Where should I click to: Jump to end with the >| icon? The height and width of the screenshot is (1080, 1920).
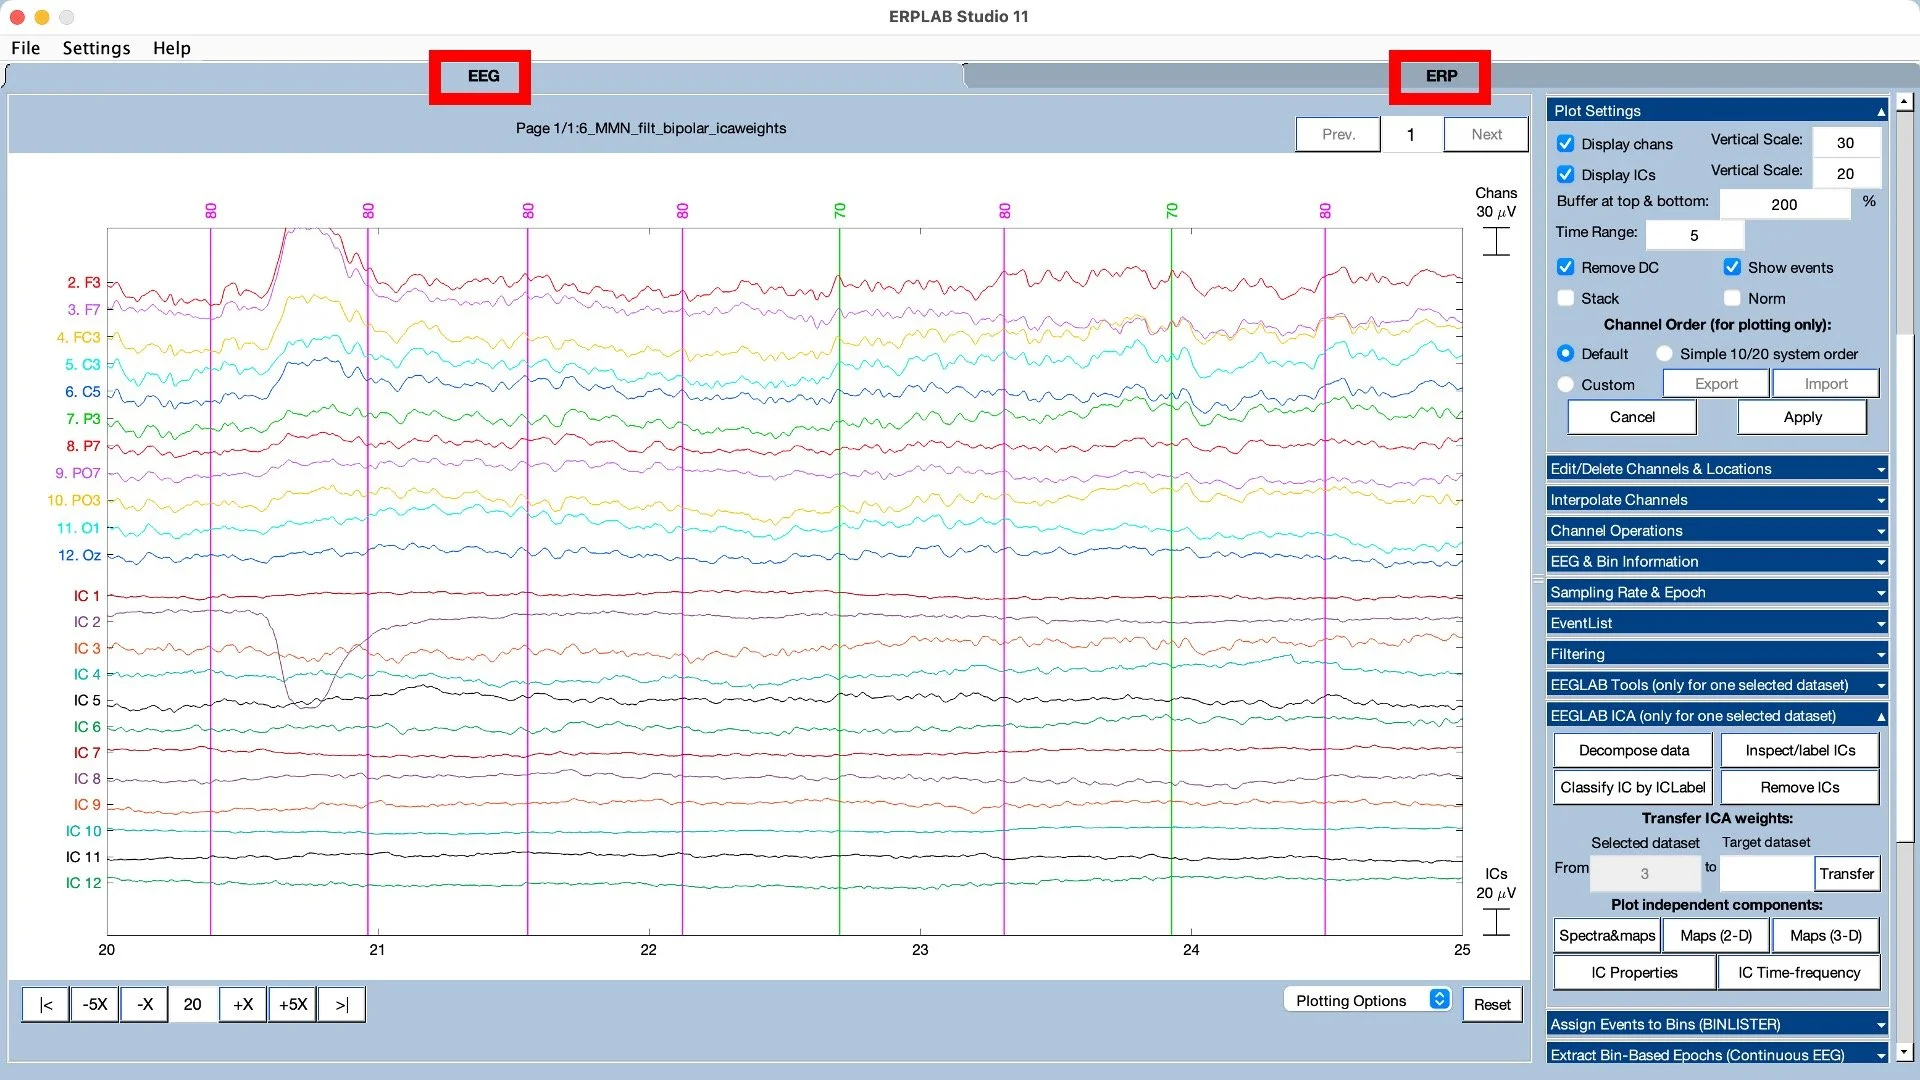tap(341, 1004)
